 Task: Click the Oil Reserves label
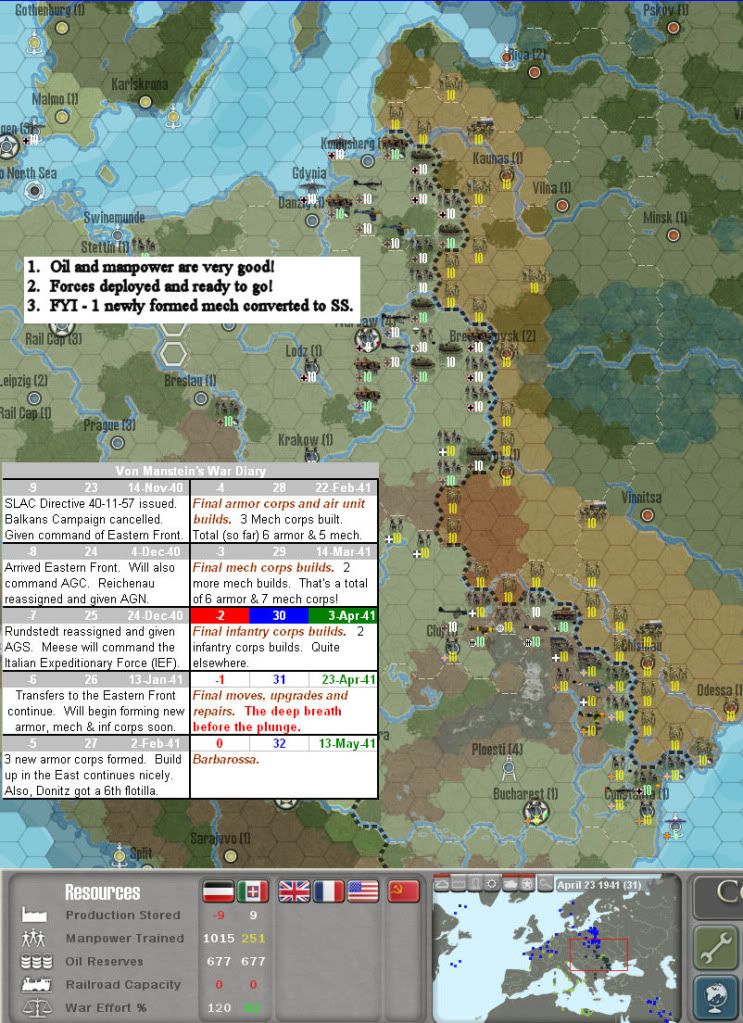(104, 962)
